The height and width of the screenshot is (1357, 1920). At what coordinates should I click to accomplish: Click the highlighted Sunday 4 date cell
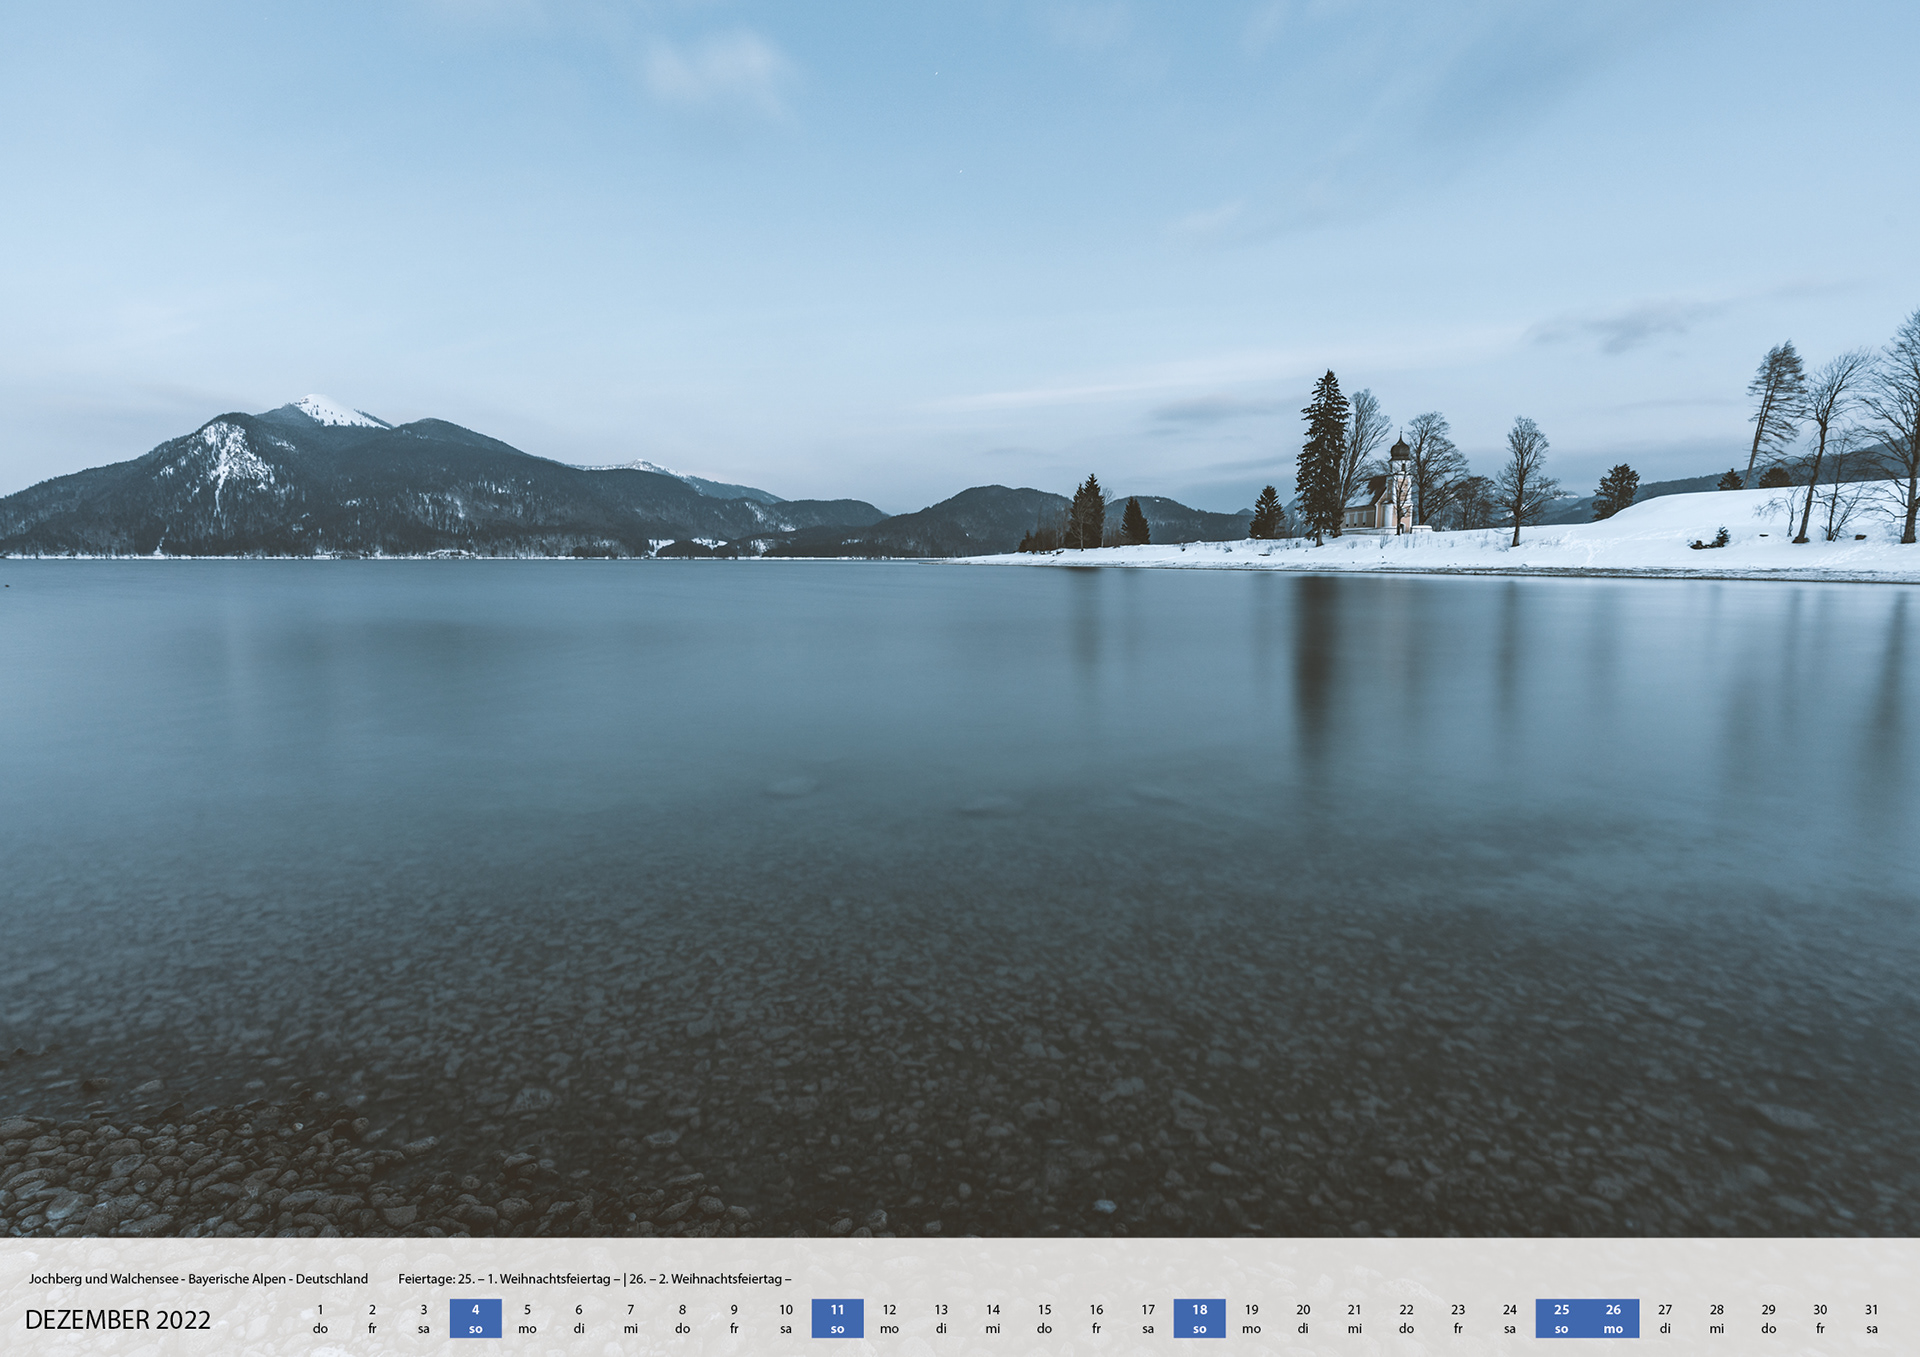click(475, 1318)
